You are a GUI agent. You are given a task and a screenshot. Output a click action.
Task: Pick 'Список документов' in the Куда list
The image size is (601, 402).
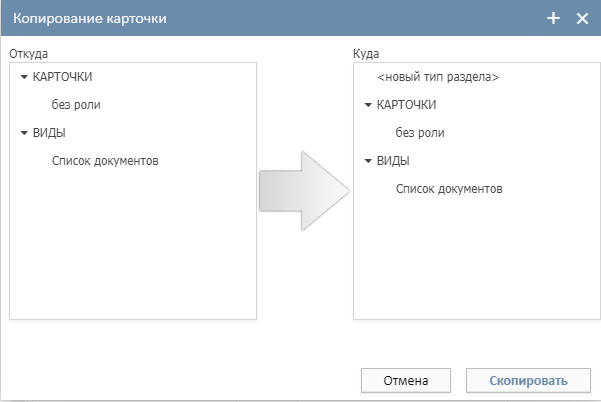[449, 188]
